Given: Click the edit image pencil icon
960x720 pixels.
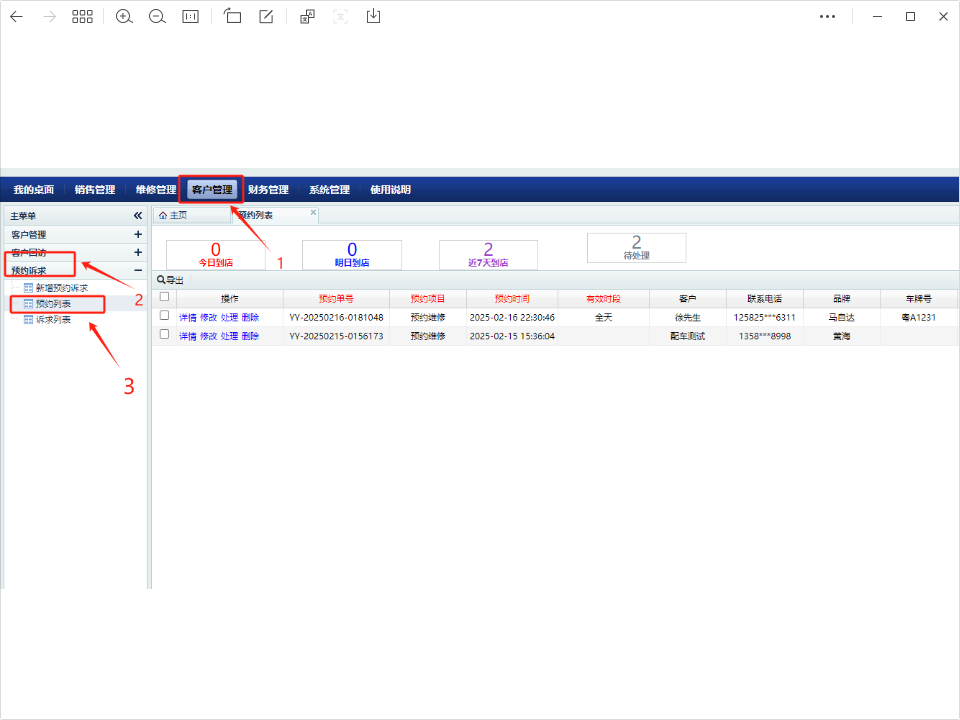Looking at the screenshot, I should pyautogui.click(x=266, y=17).
